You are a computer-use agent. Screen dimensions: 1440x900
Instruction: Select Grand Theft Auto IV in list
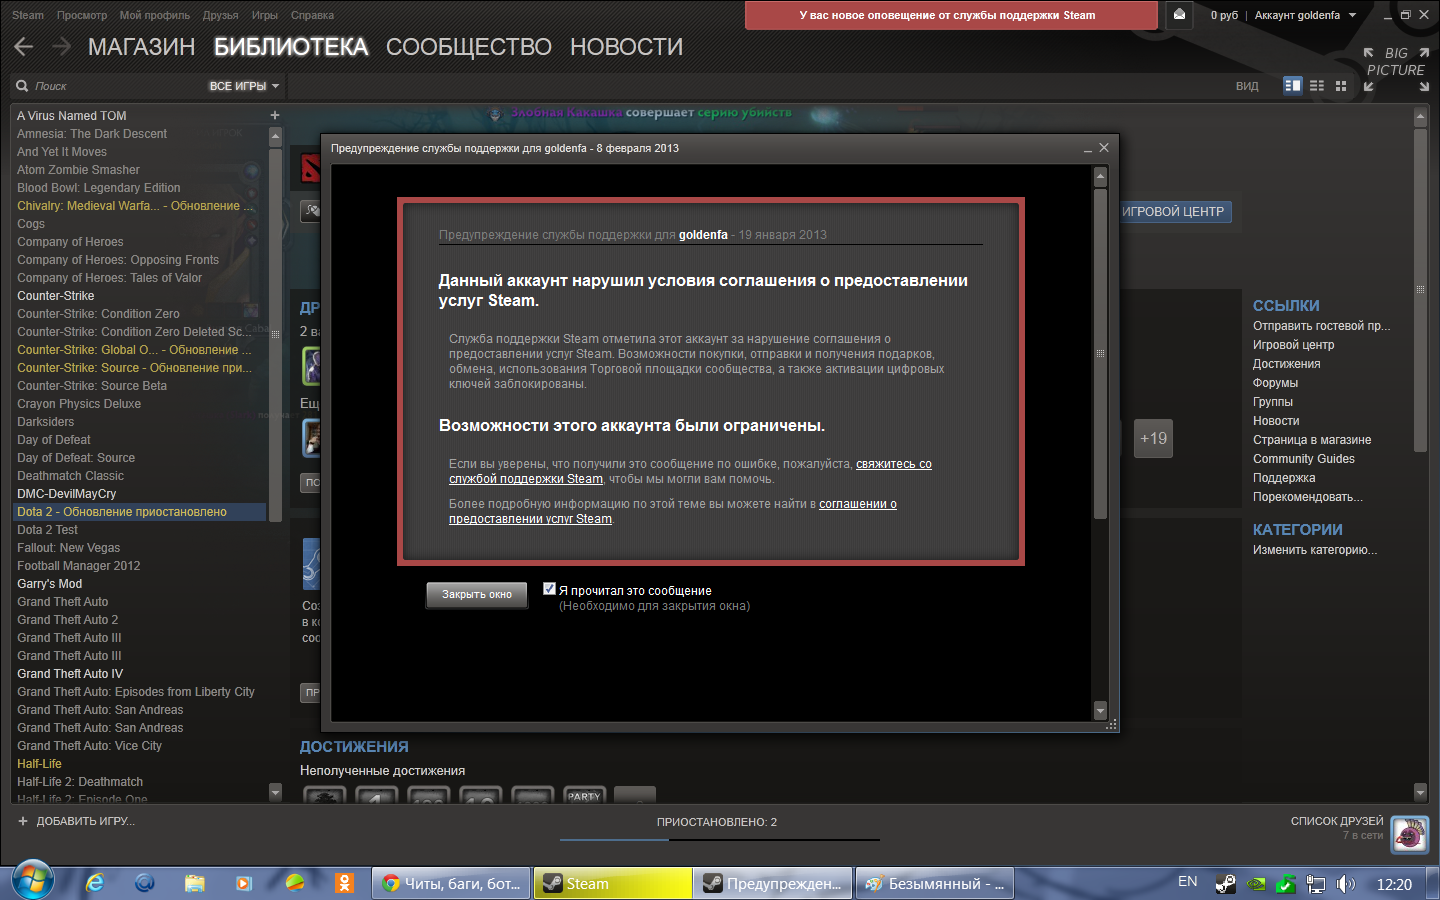[140, 674]
